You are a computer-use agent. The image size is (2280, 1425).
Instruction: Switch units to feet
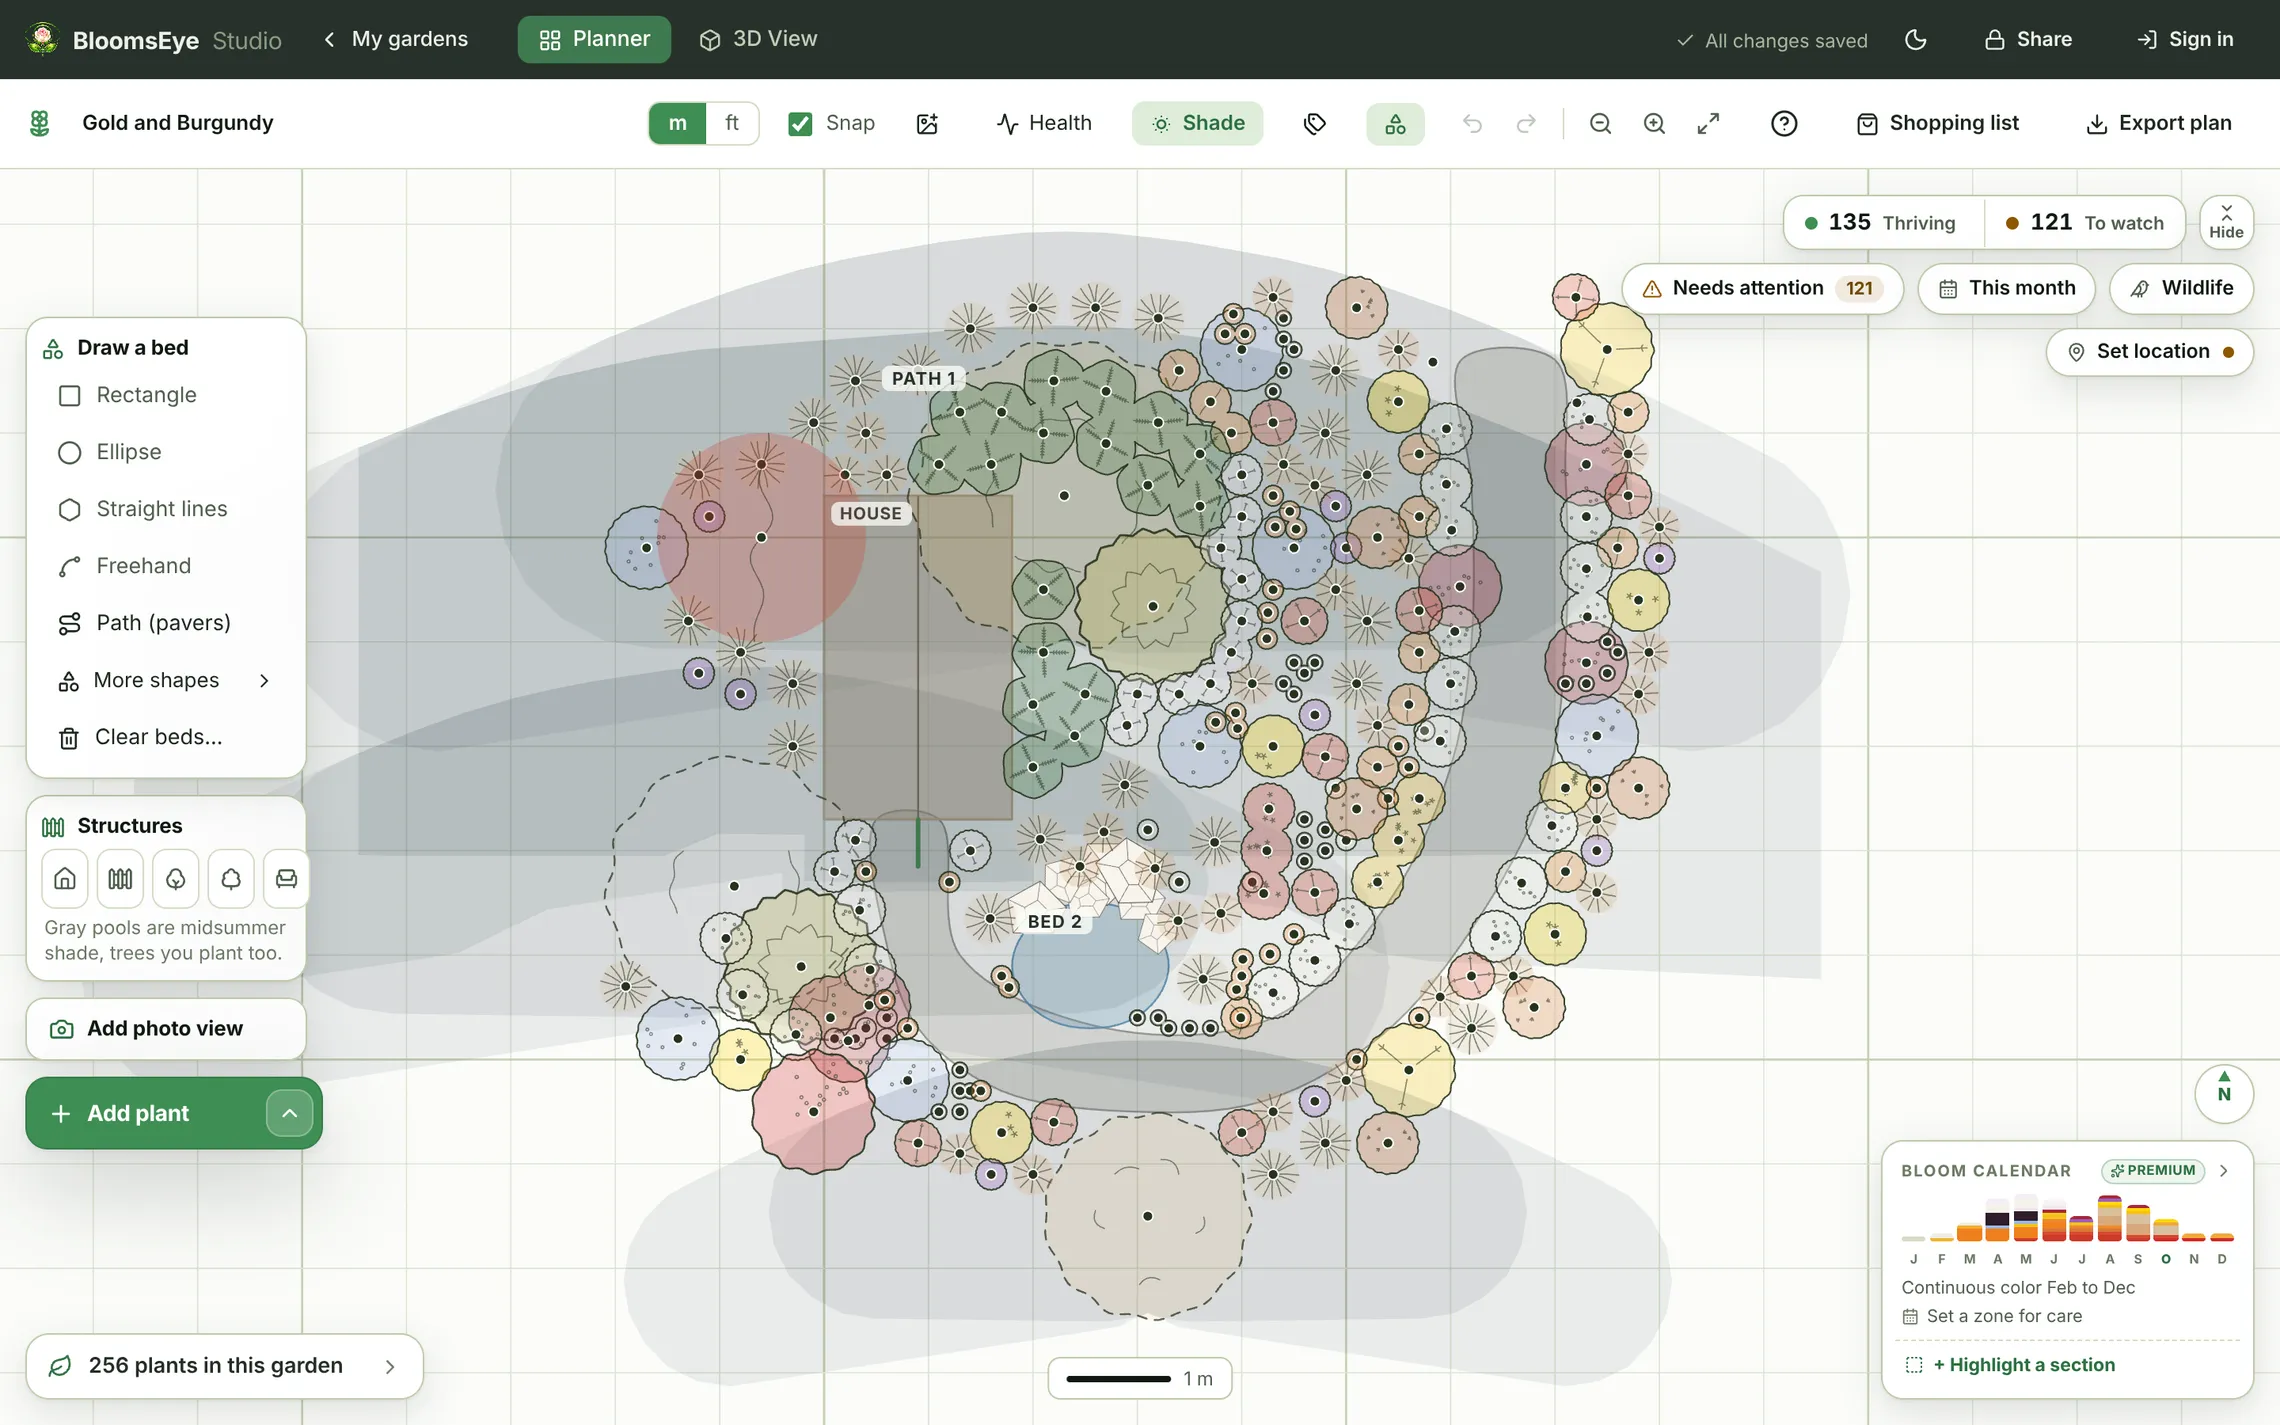click(732, 124)
